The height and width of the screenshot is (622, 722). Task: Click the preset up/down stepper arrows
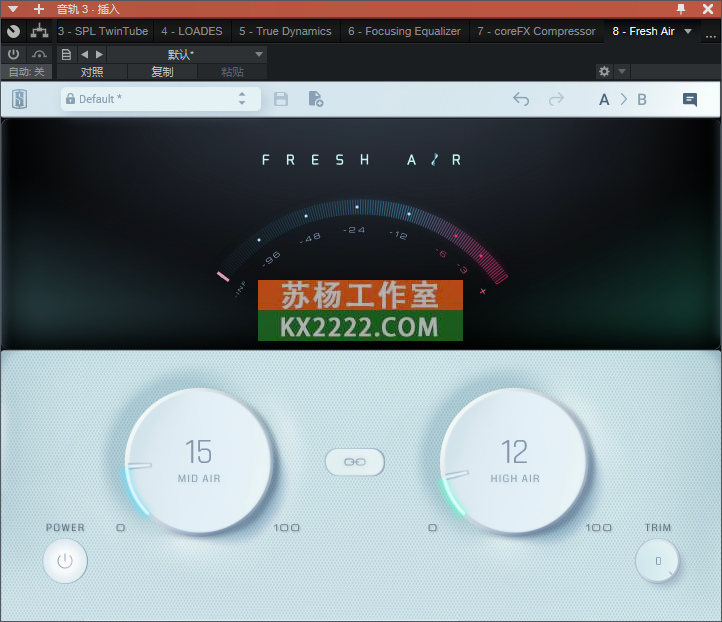242,99
